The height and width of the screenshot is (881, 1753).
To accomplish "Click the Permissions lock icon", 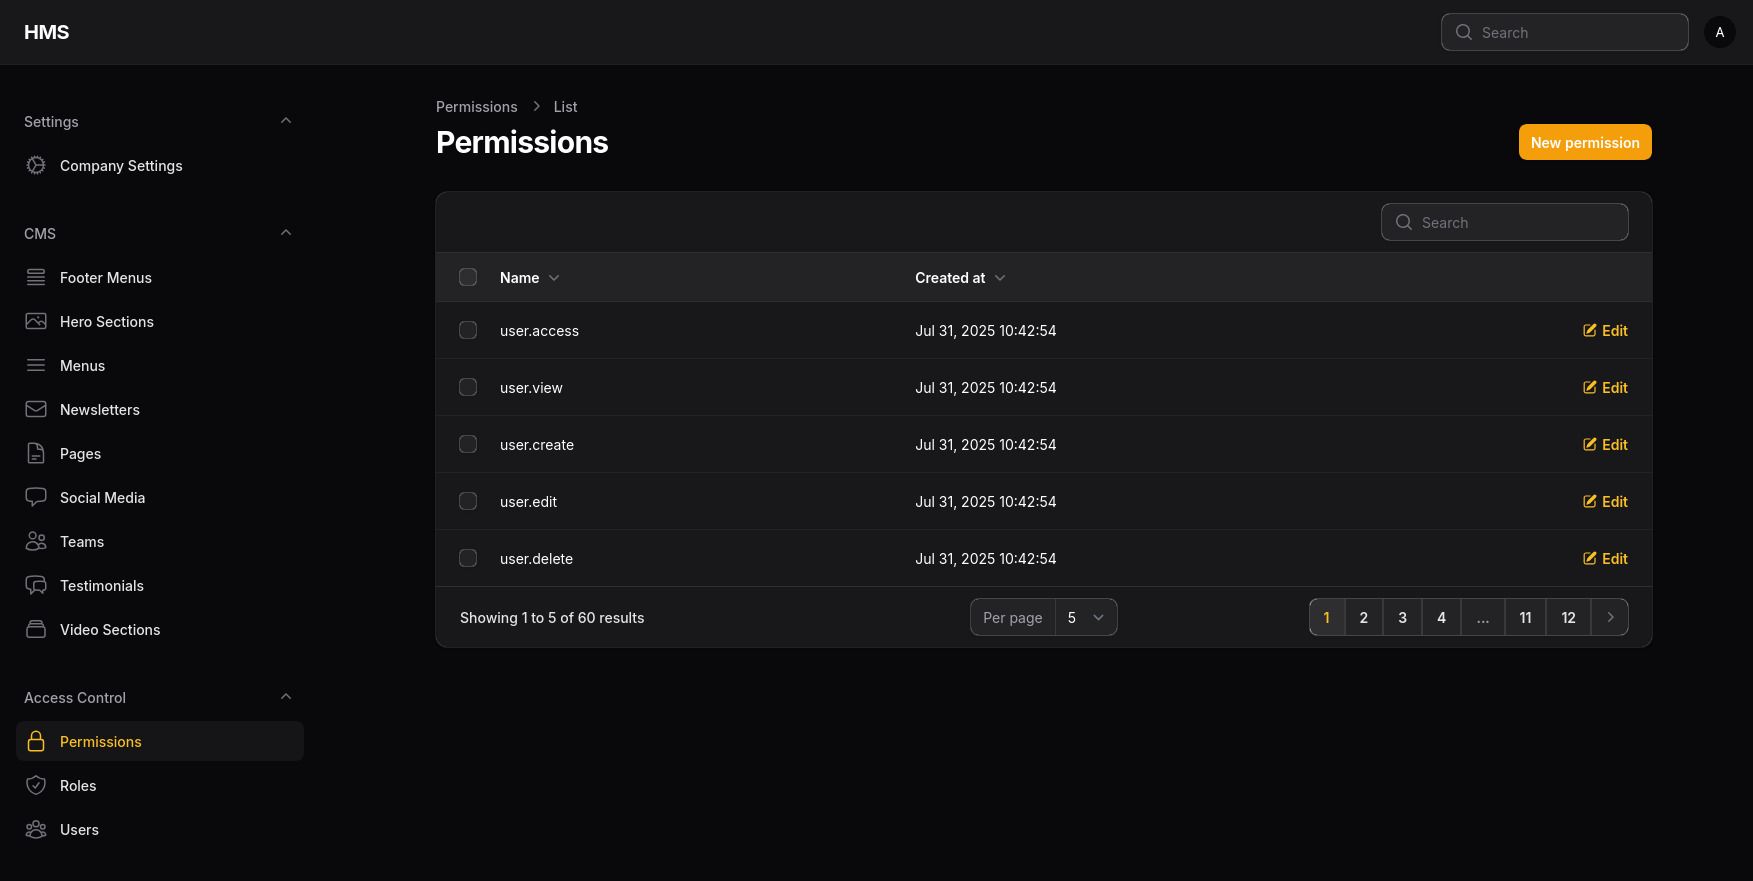I will 36,741.
